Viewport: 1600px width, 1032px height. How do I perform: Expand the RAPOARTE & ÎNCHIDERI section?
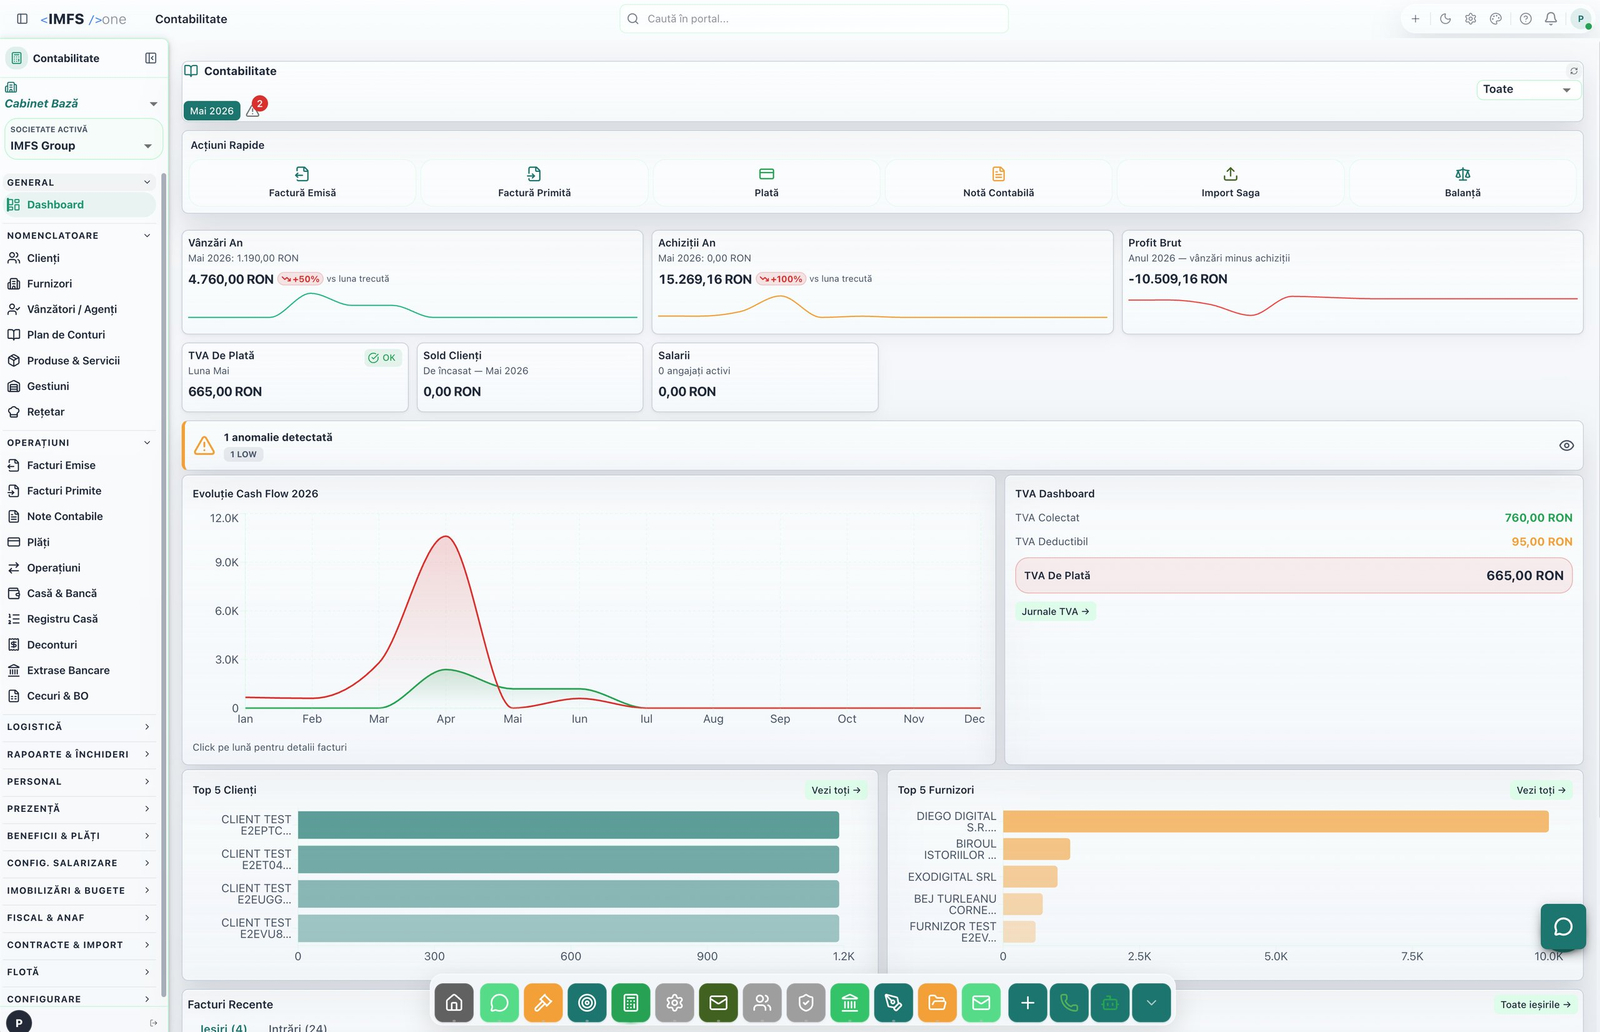click(x=80, y=754)
